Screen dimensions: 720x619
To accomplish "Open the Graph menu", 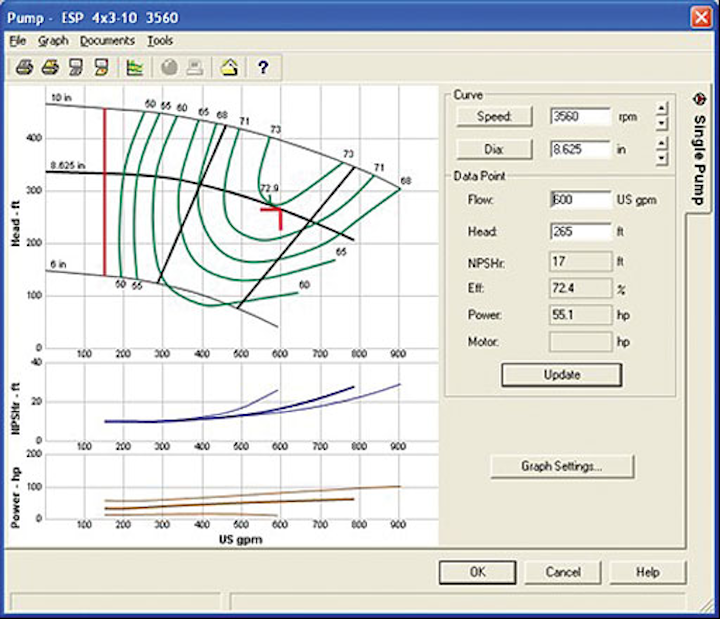I will tap(53, 41).
